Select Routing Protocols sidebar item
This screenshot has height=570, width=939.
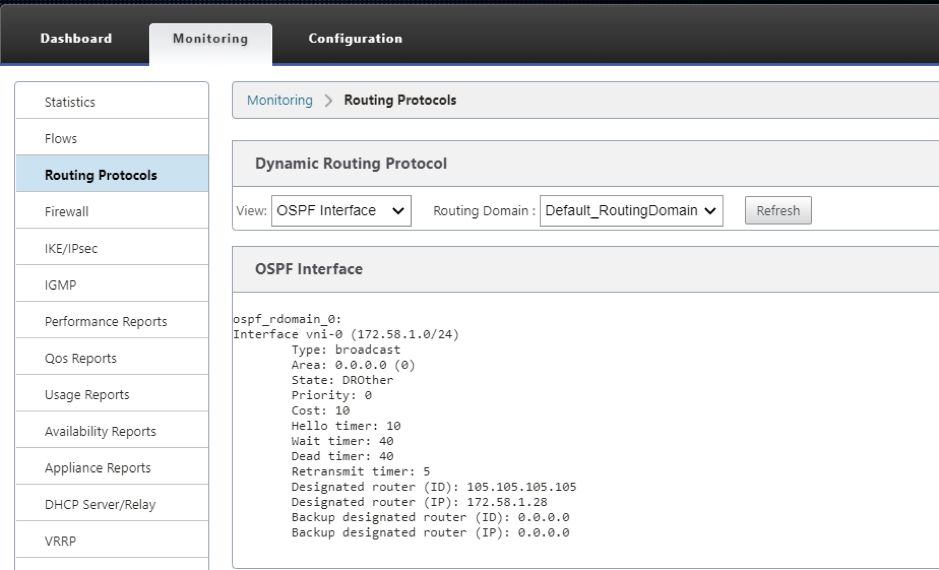pos(112,175)
